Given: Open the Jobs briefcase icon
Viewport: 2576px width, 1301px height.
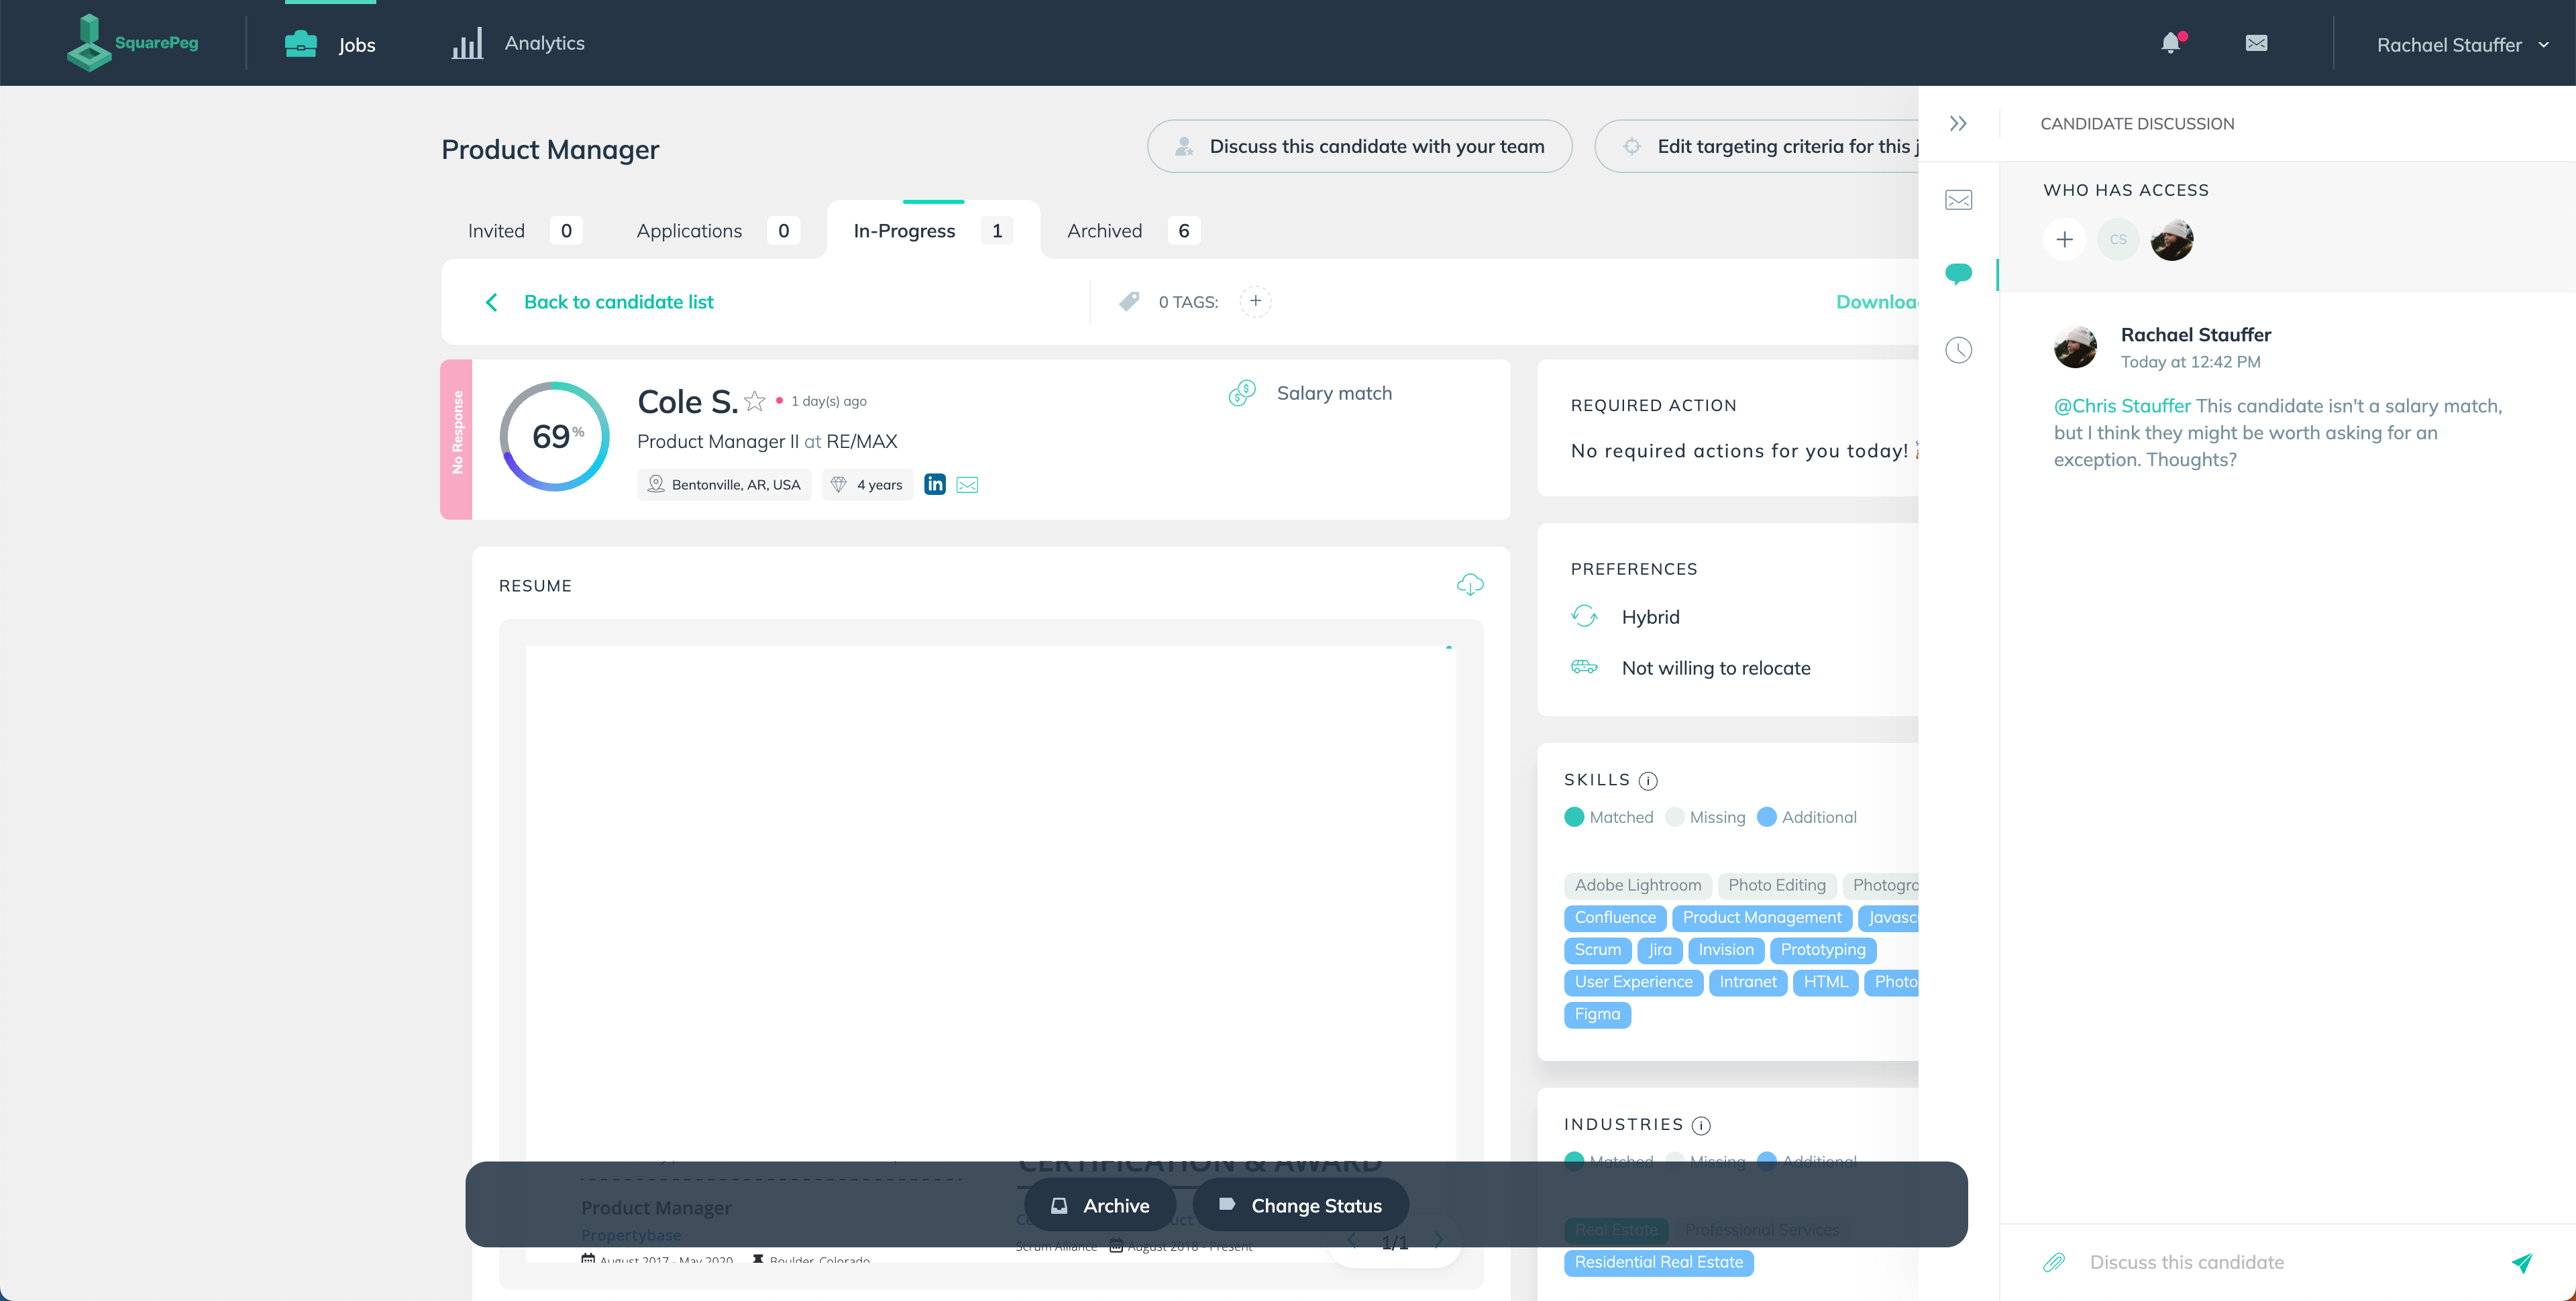Looking at the screenshot, I should point(301,44).
